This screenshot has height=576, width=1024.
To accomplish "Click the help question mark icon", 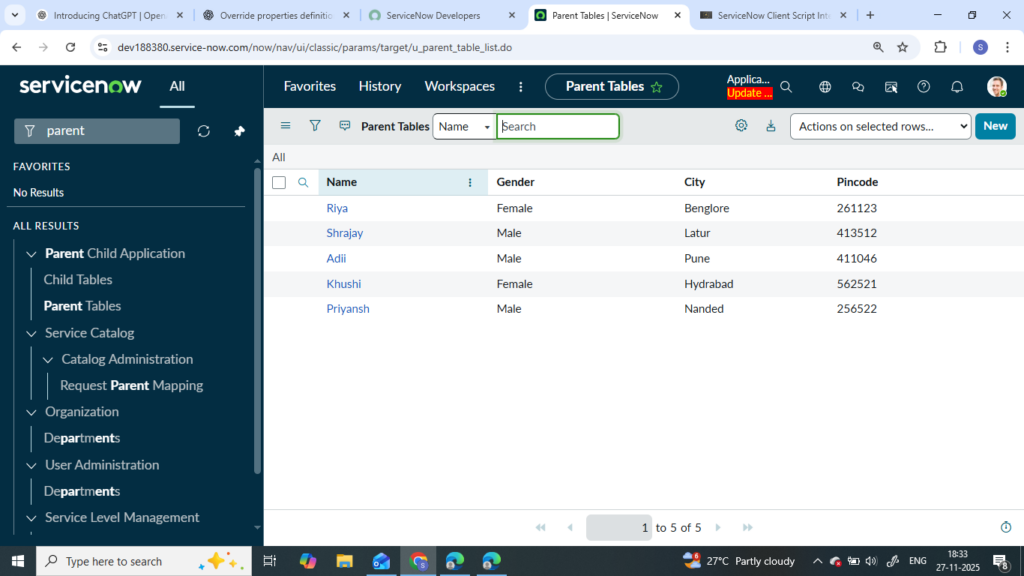I will (924, 87).
